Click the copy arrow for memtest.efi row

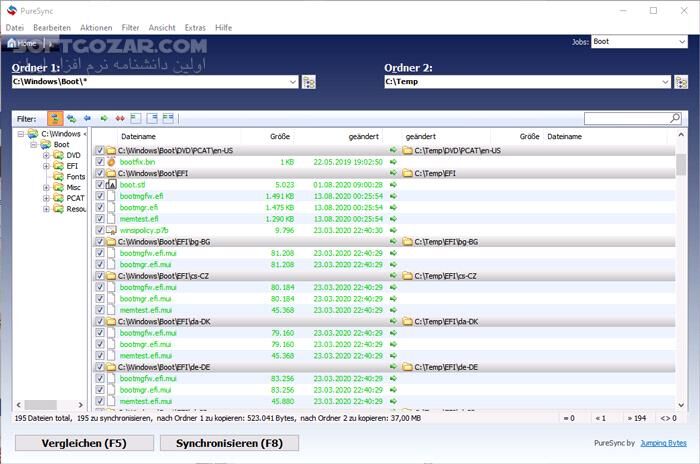(x=393, y=219)
